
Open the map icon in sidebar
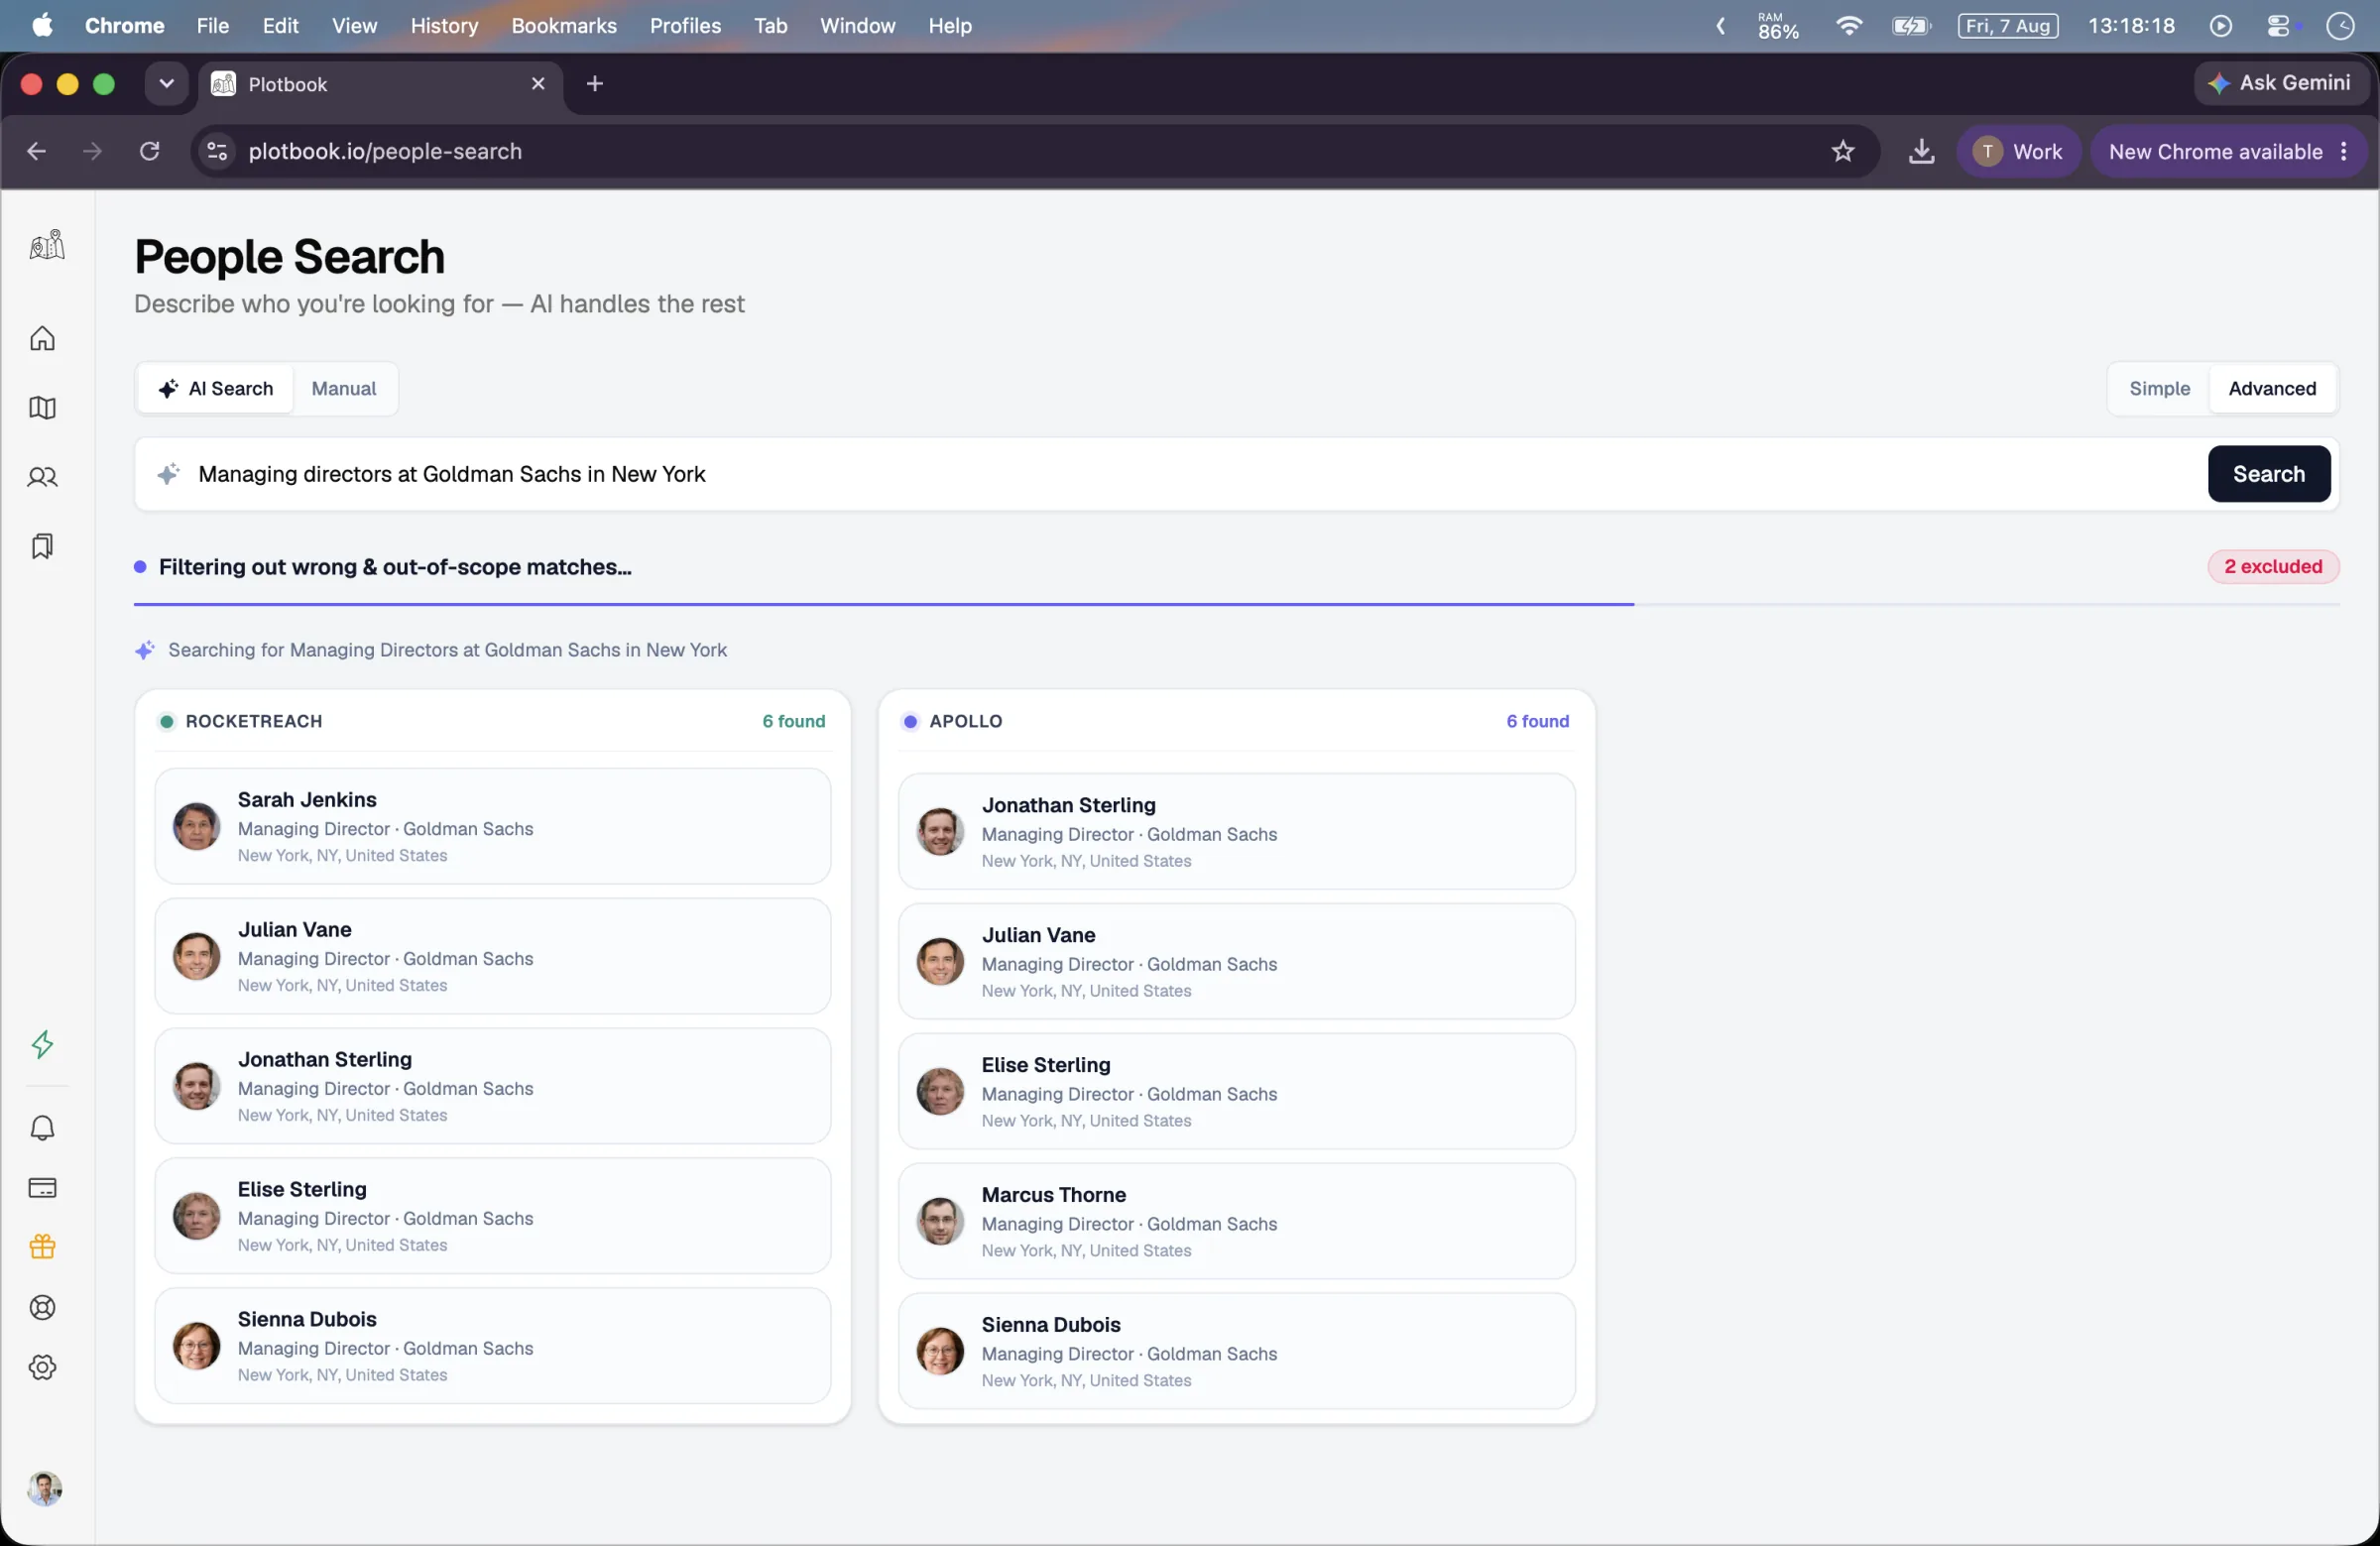[42, 408]
